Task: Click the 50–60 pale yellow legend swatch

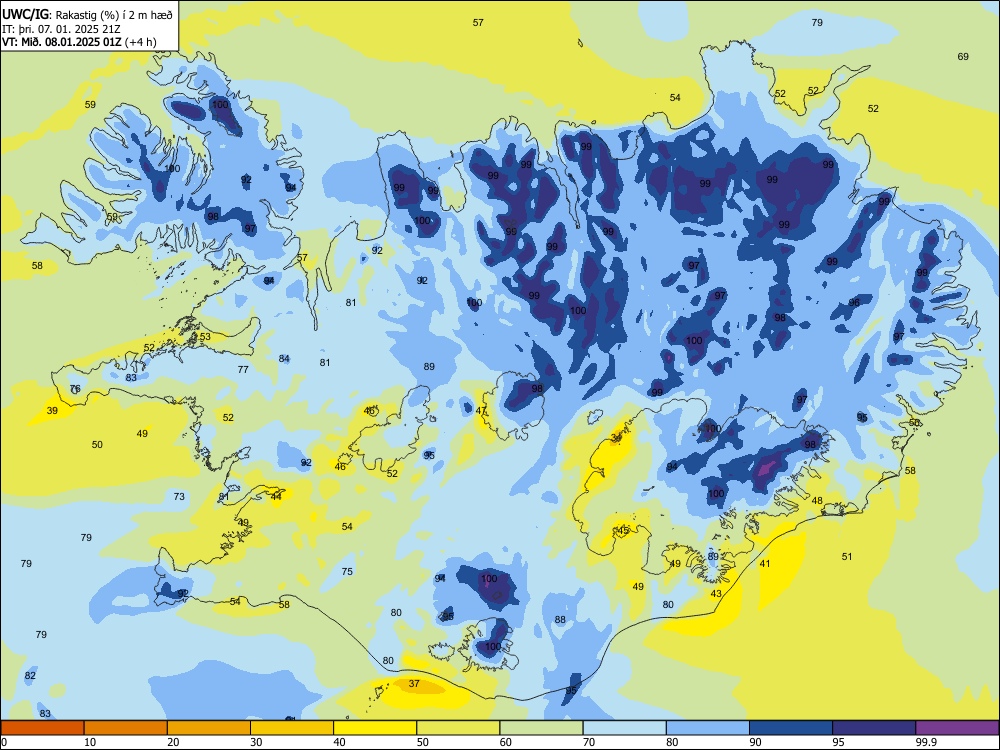Action: pos(458,728)
